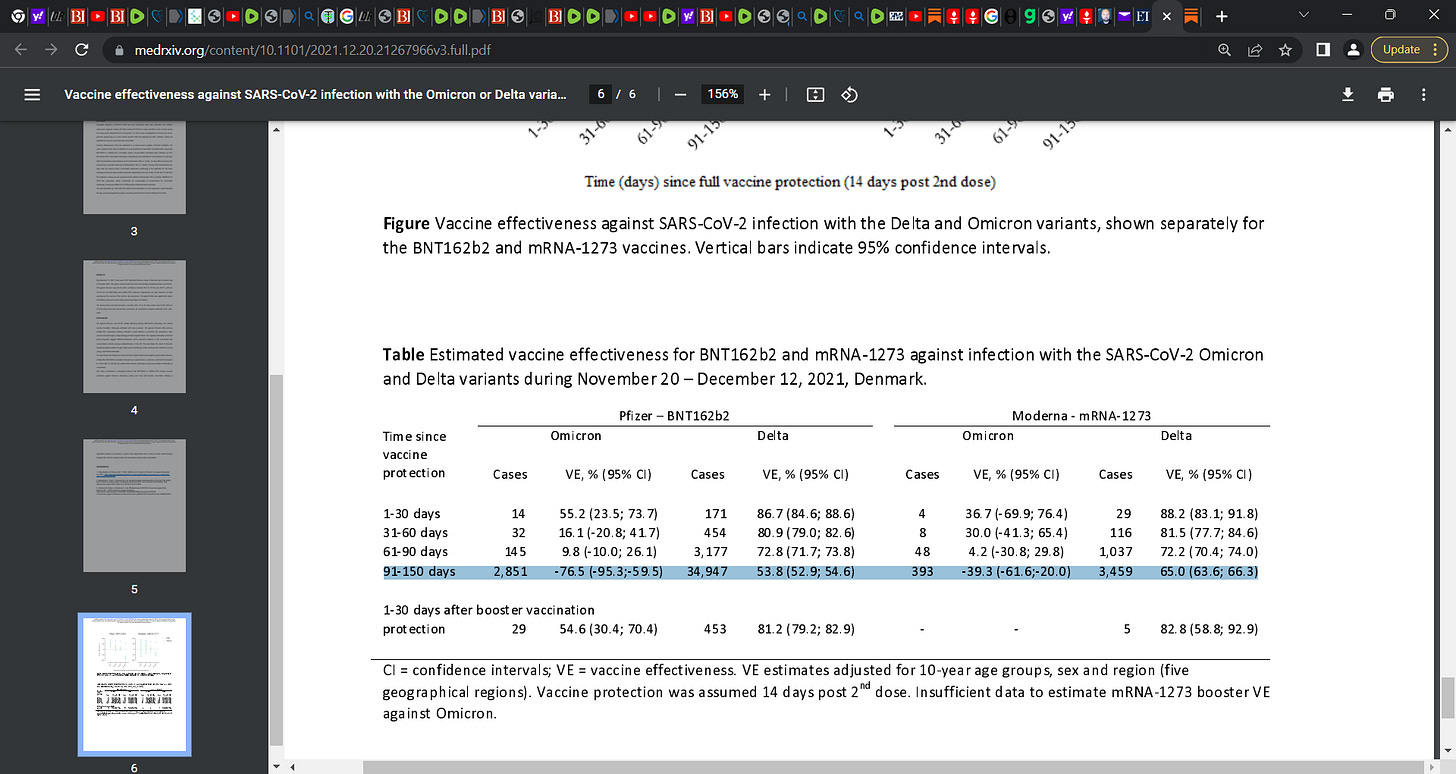This screenshot has width=1456, height=774.
Task: Download the PDF file
Action: (1348, 94)
